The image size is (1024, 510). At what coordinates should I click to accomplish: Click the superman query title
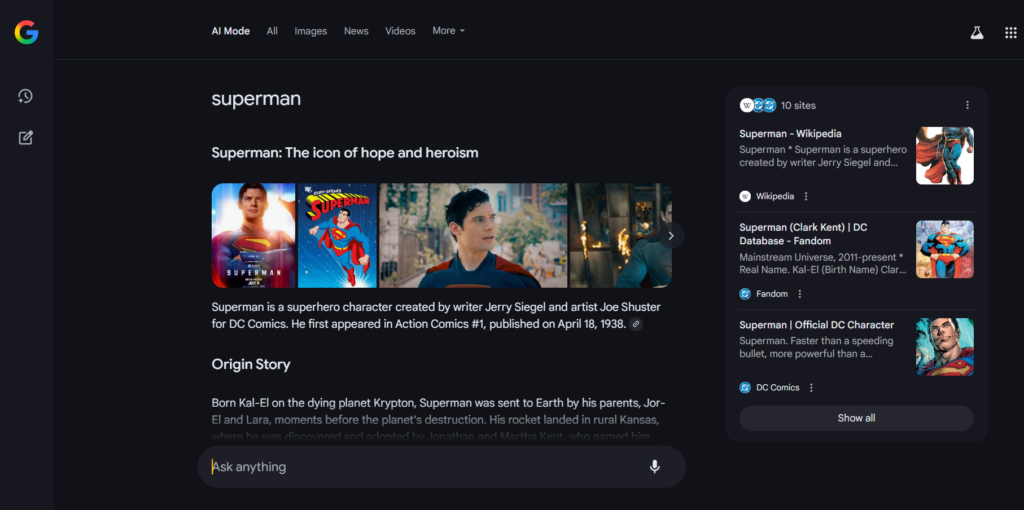(256, 99)
